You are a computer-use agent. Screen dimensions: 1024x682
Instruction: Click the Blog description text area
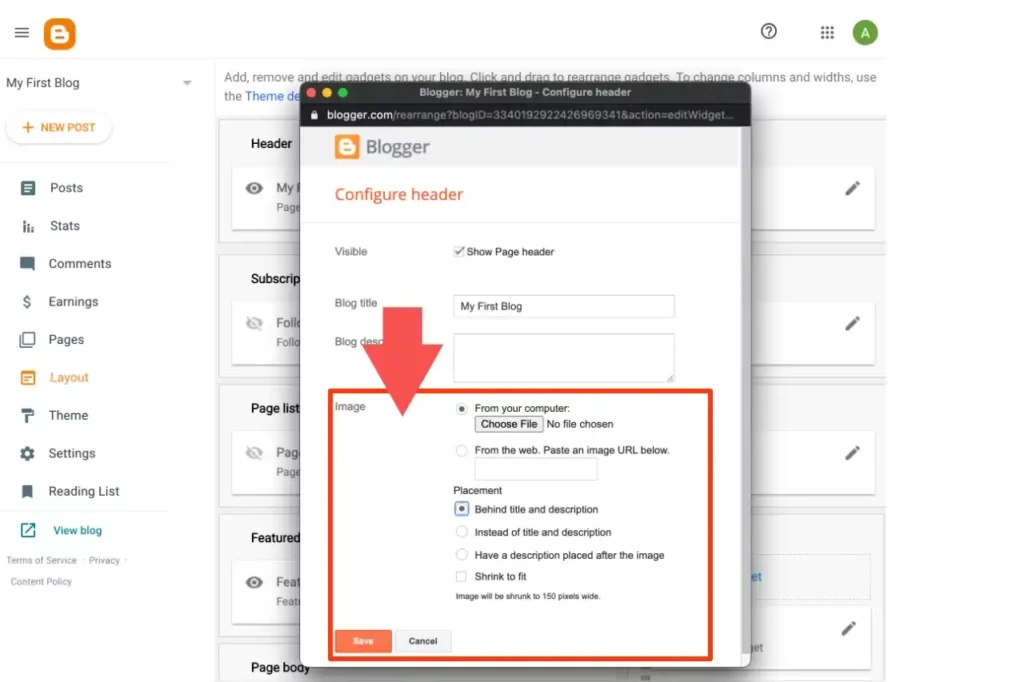564,358
